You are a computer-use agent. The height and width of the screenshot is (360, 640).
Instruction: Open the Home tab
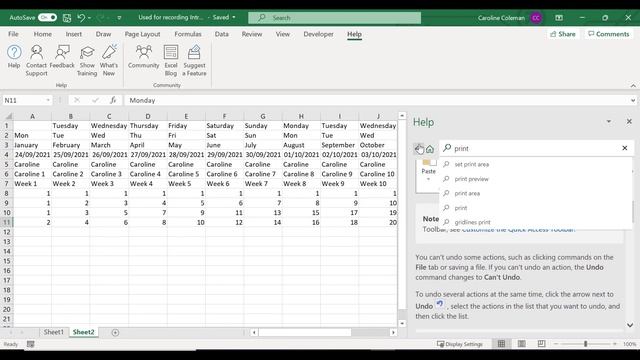[42, 34]
